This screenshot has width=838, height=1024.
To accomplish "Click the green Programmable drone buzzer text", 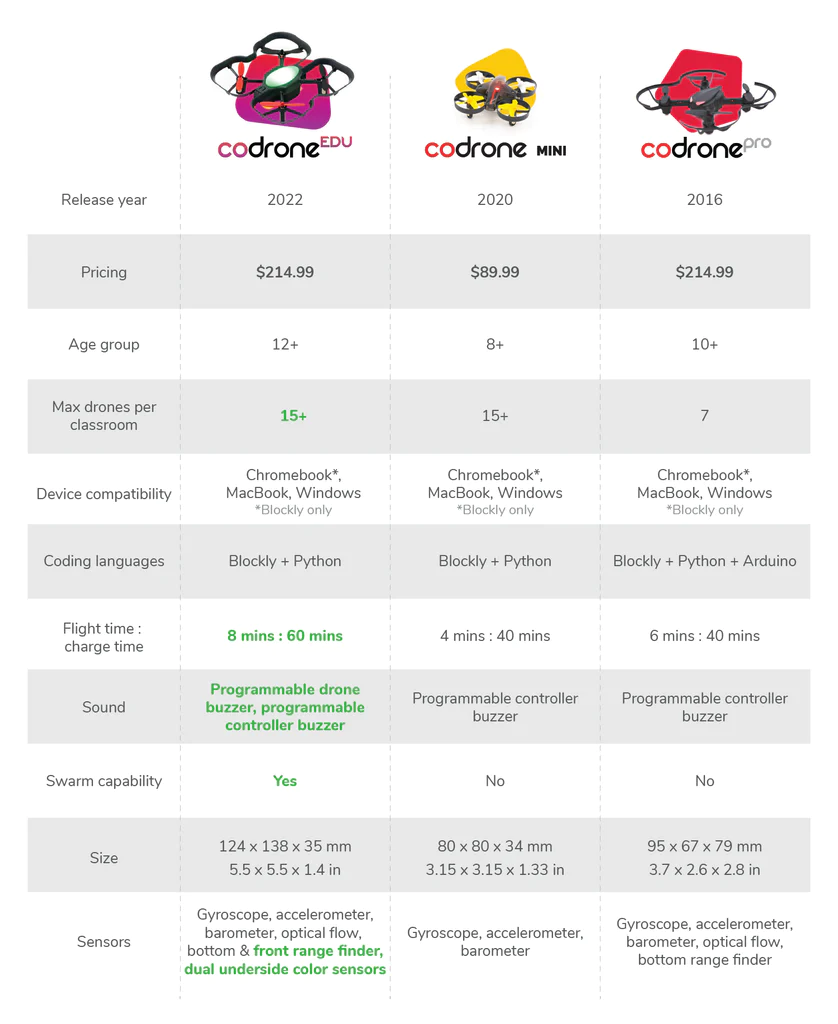I will point(285,690).
